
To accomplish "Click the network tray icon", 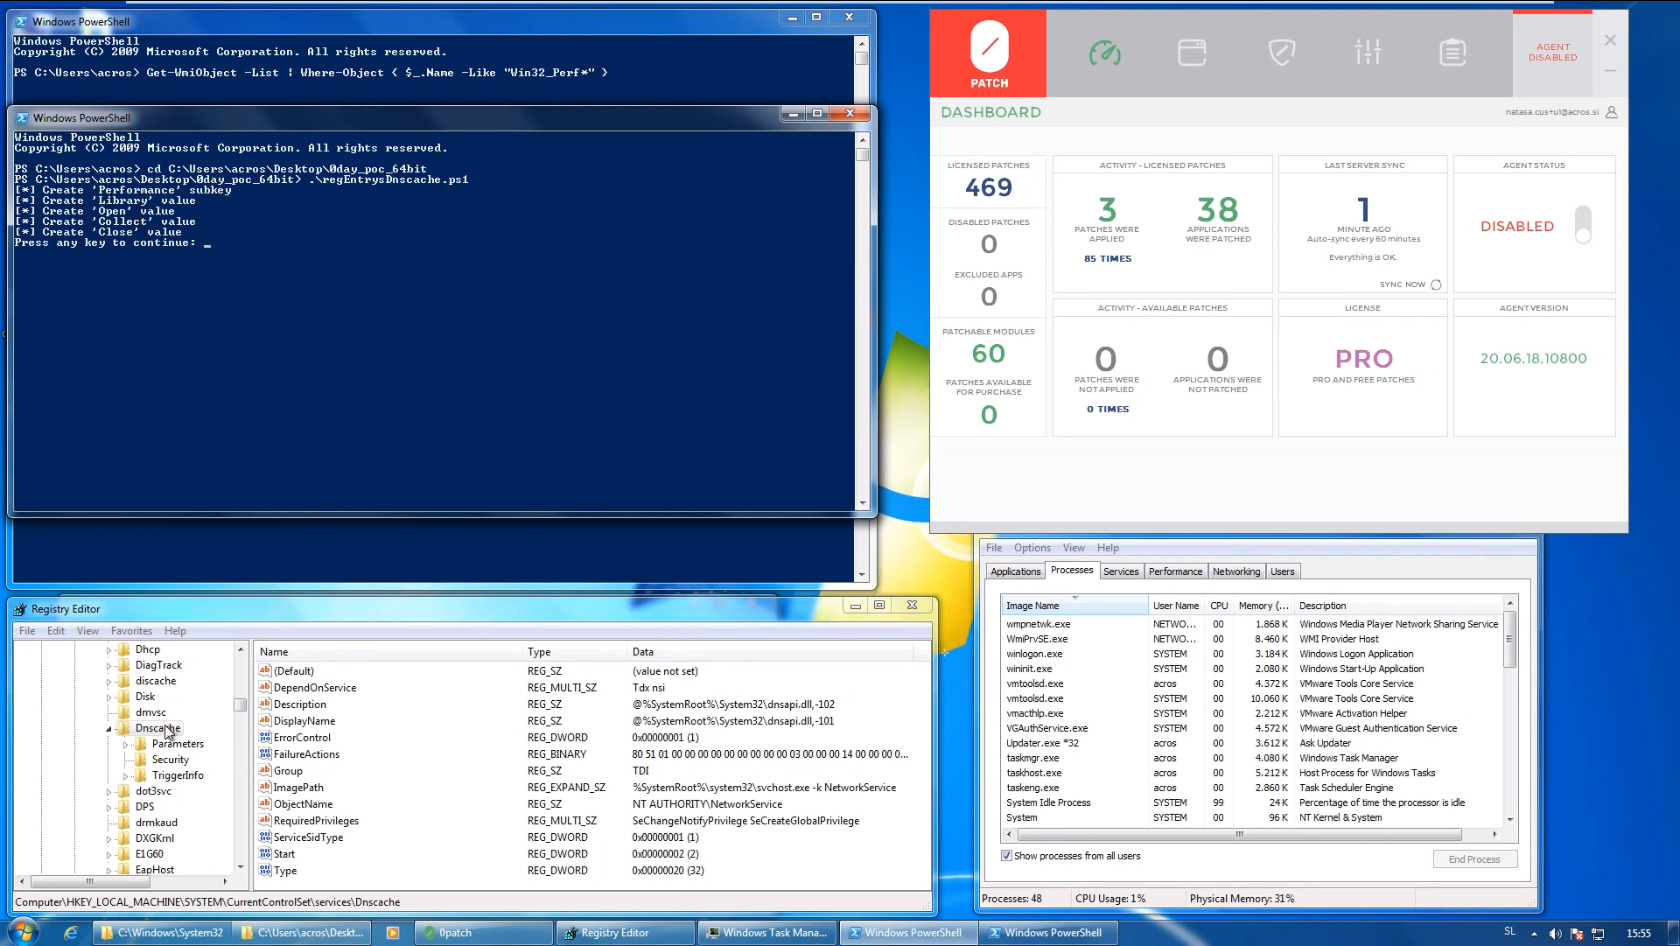I will [x=1598, y=933].
